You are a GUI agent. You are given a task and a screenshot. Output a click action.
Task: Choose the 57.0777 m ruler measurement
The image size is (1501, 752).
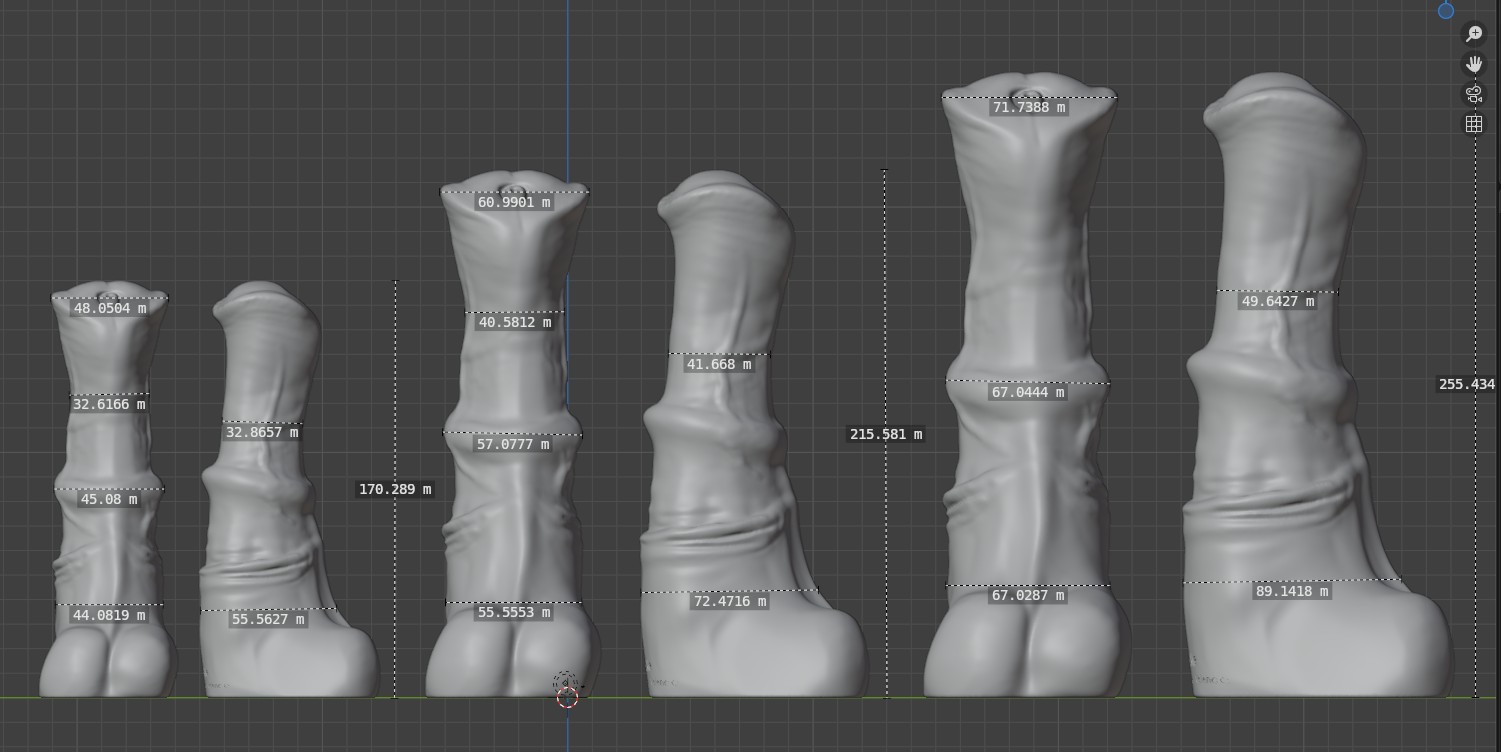pos(514,444)
